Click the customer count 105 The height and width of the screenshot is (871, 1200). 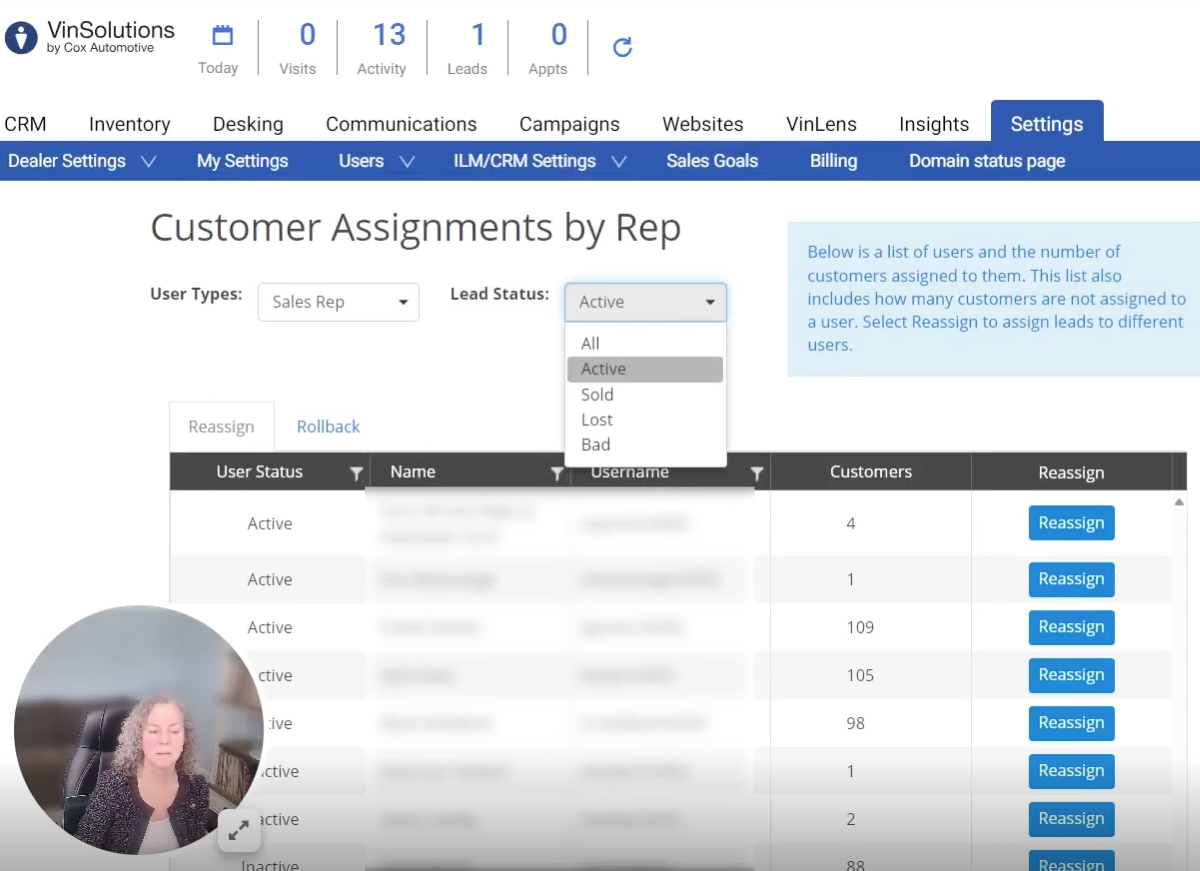coord(860,675)
